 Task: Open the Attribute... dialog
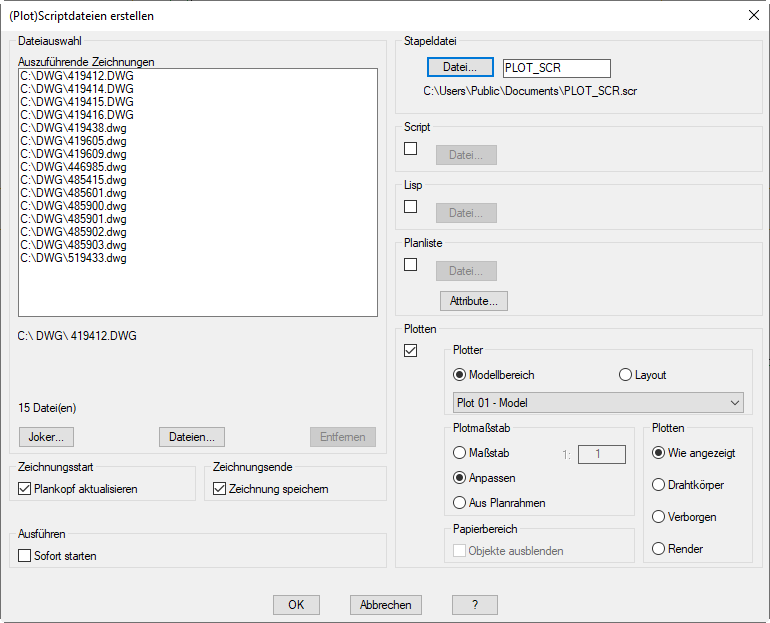click(473, 301)
